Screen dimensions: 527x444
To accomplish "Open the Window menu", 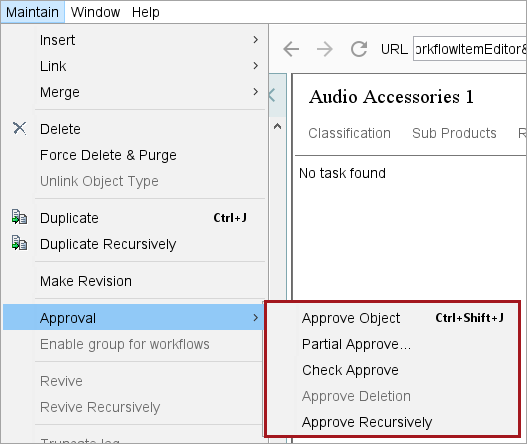I will tap(95, 12).
